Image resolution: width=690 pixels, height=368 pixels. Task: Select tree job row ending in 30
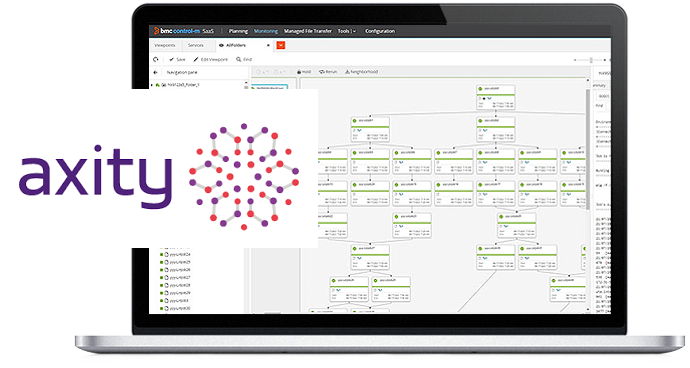coord(176,309)
